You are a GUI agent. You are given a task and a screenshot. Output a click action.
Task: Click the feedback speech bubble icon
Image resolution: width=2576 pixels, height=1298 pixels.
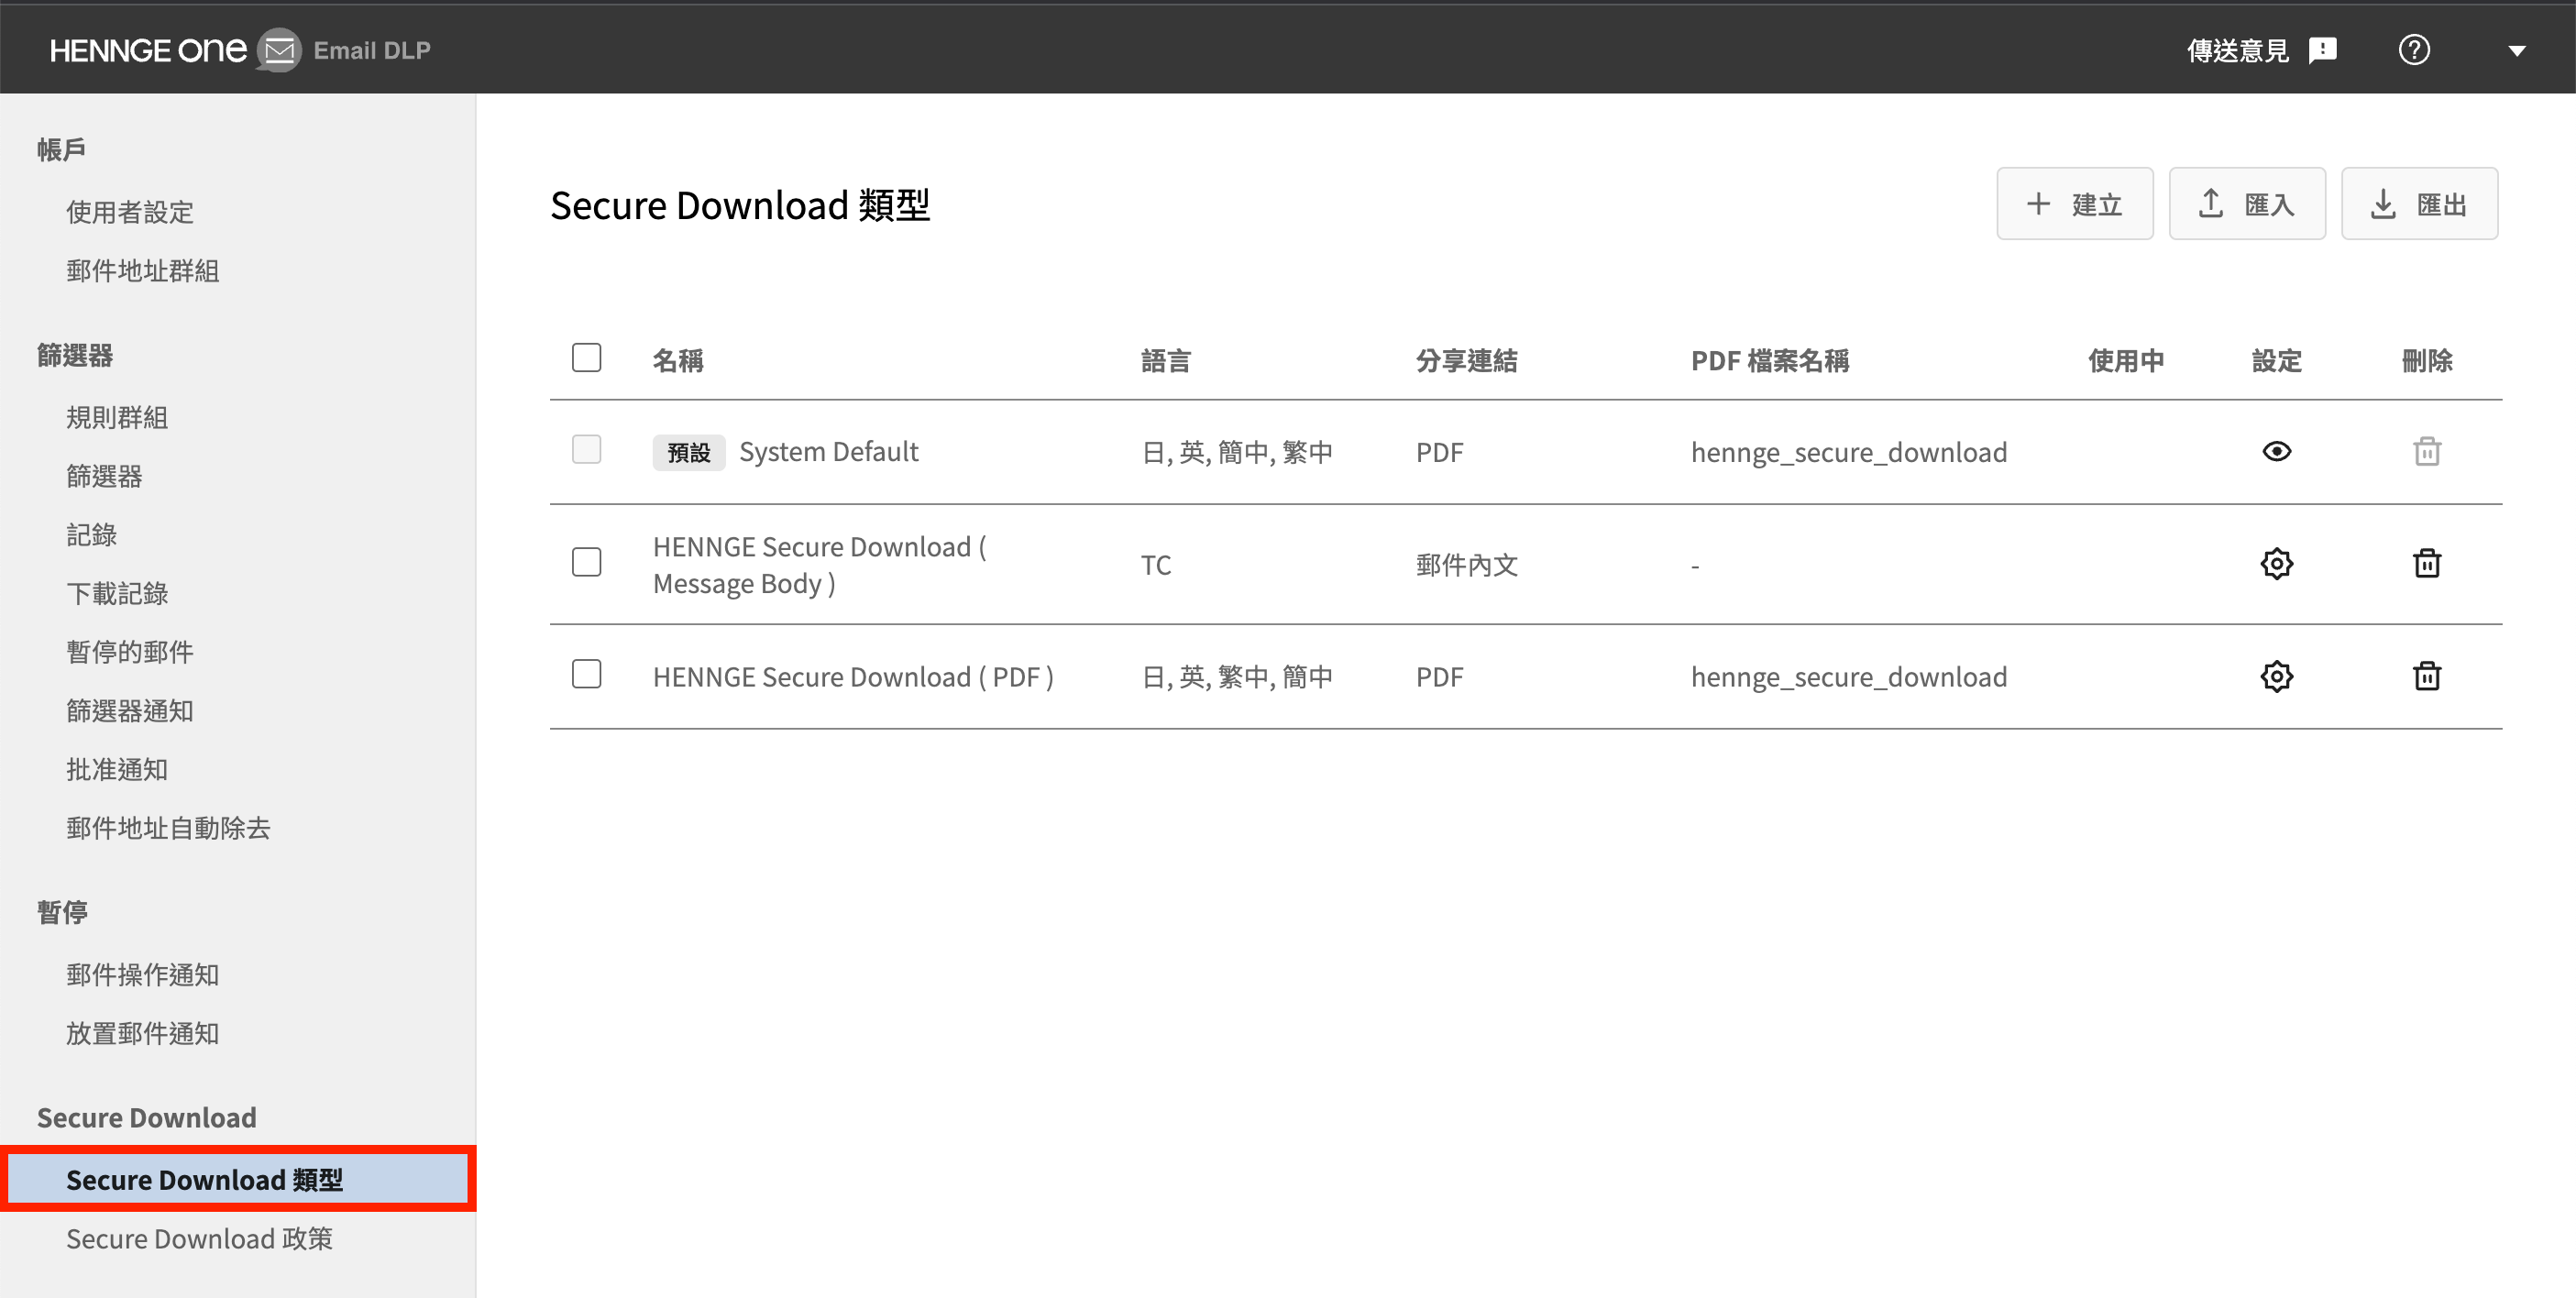[2322, 50]
